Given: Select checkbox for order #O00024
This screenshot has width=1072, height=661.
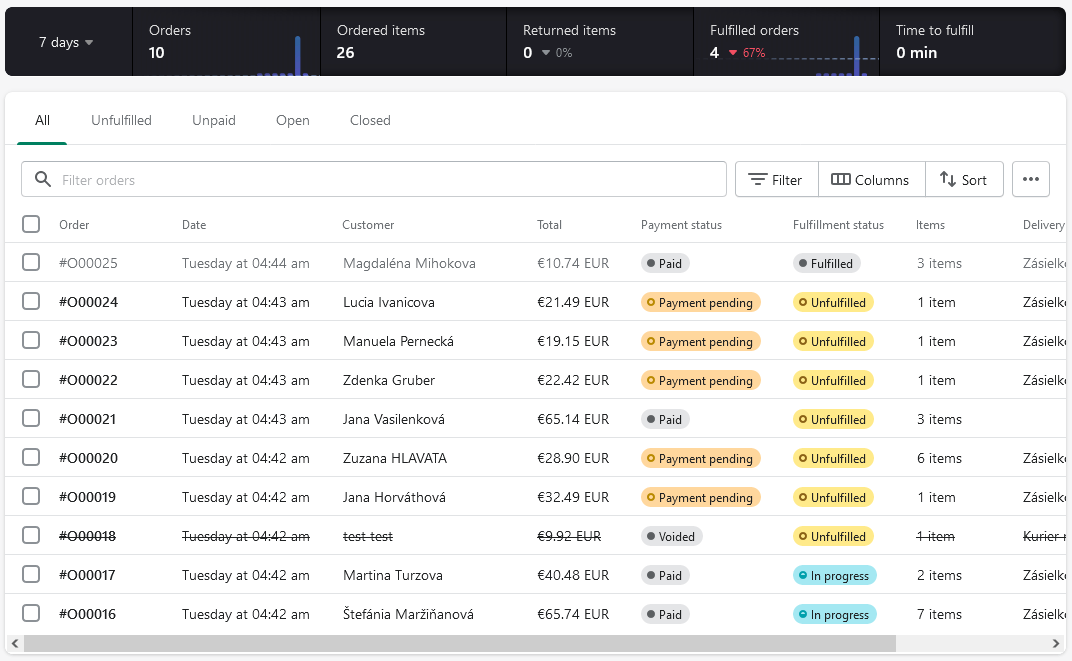Looking at the screenshot, I should [x=31, y=301].
